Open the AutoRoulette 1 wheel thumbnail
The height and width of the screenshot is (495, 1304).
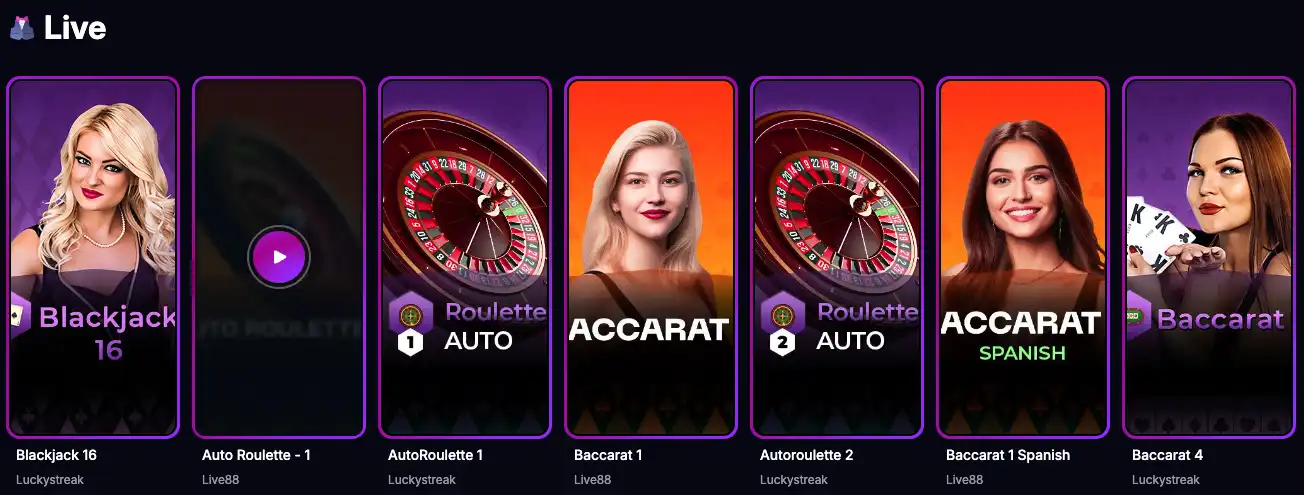click(x=465, y=257)
